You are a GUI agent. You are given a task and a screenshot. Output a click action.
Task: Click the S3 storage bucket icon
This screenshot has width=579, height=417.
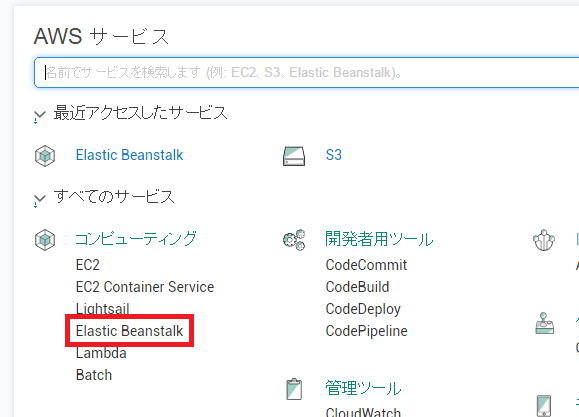pos(294,156)
